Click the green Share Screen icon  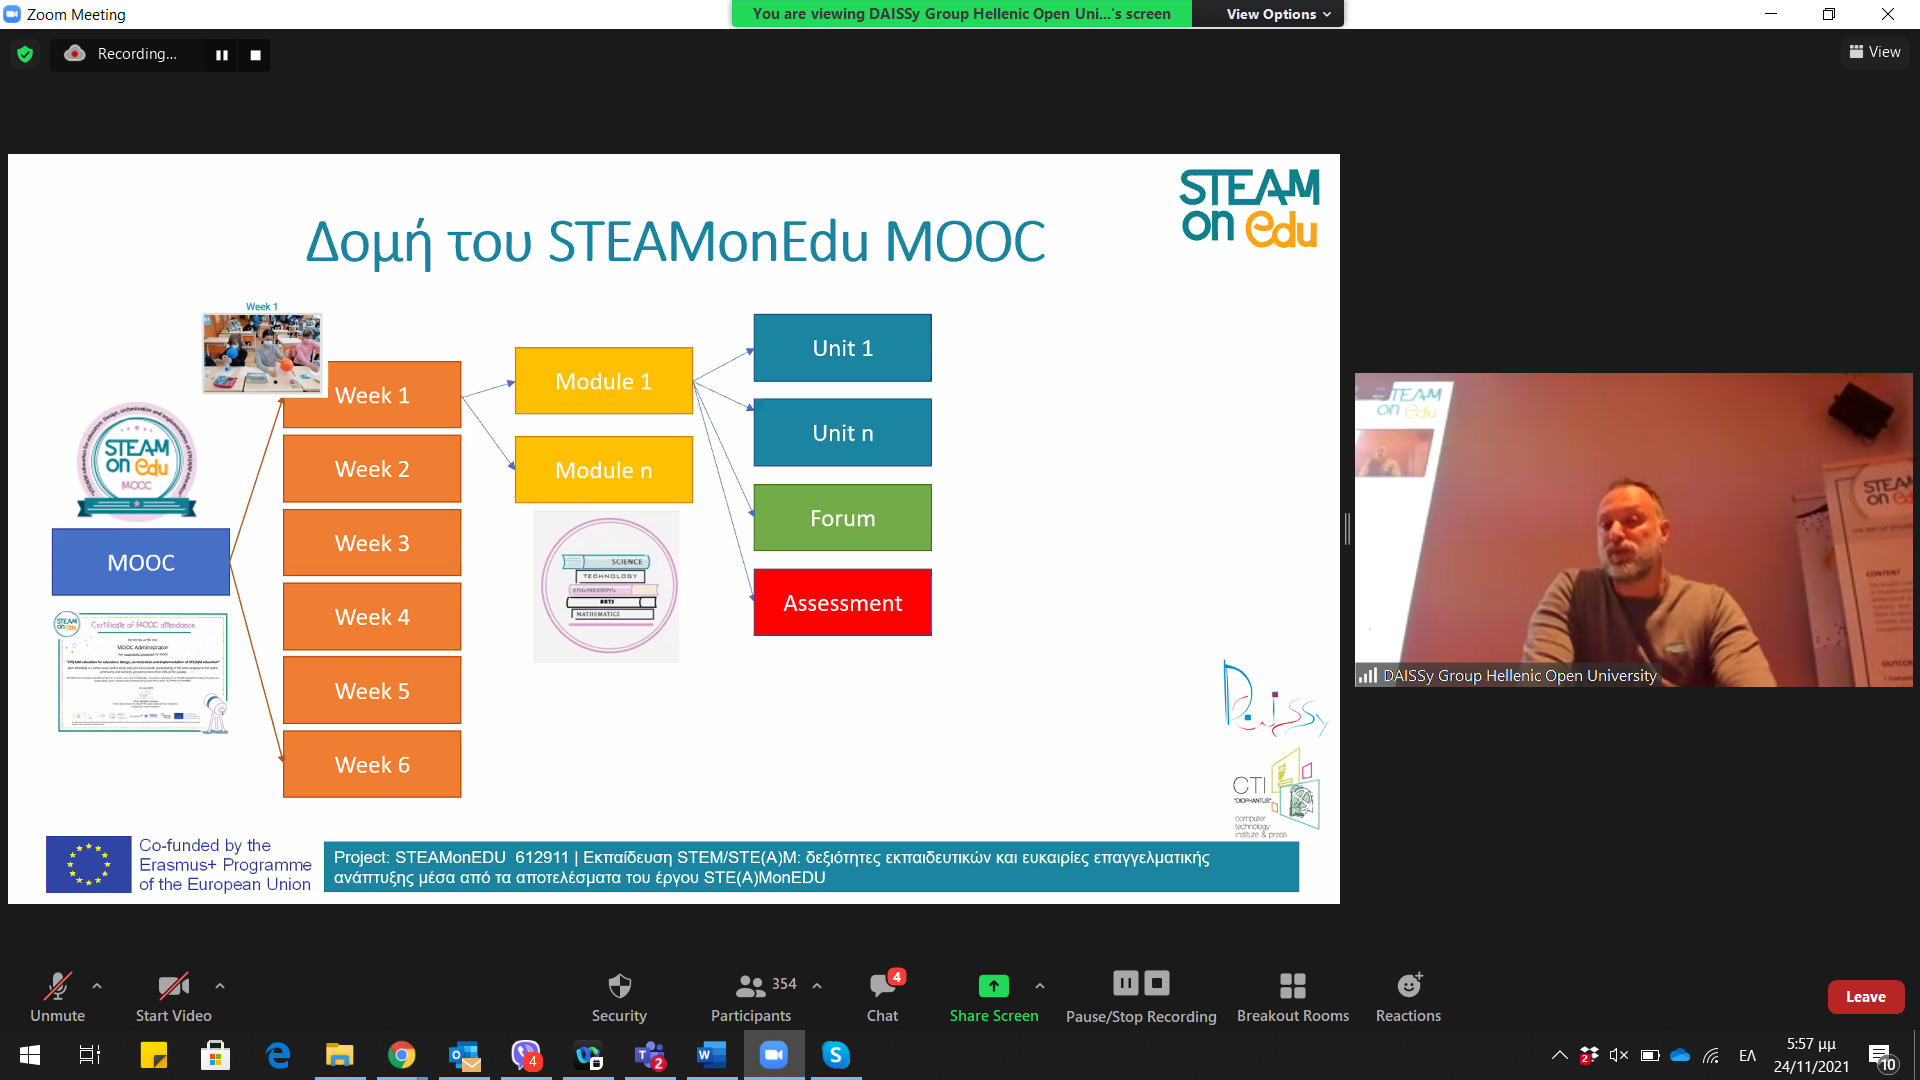point(993,986)
